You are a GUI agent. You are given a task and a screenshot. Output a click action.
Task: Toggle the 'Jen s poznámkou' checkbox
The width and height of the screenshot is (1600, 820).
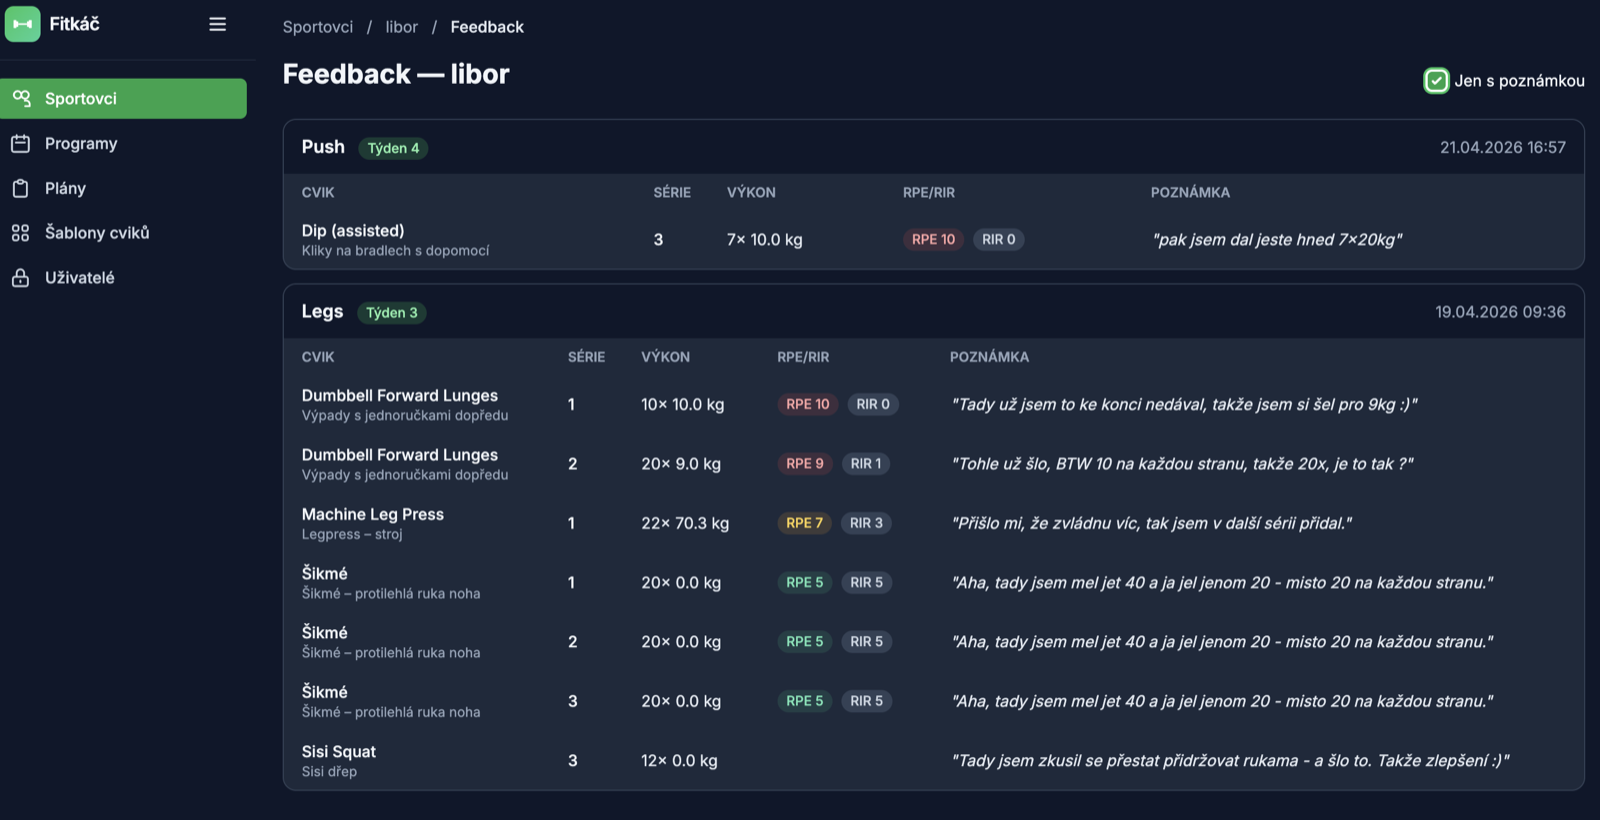coord(1436,81)
